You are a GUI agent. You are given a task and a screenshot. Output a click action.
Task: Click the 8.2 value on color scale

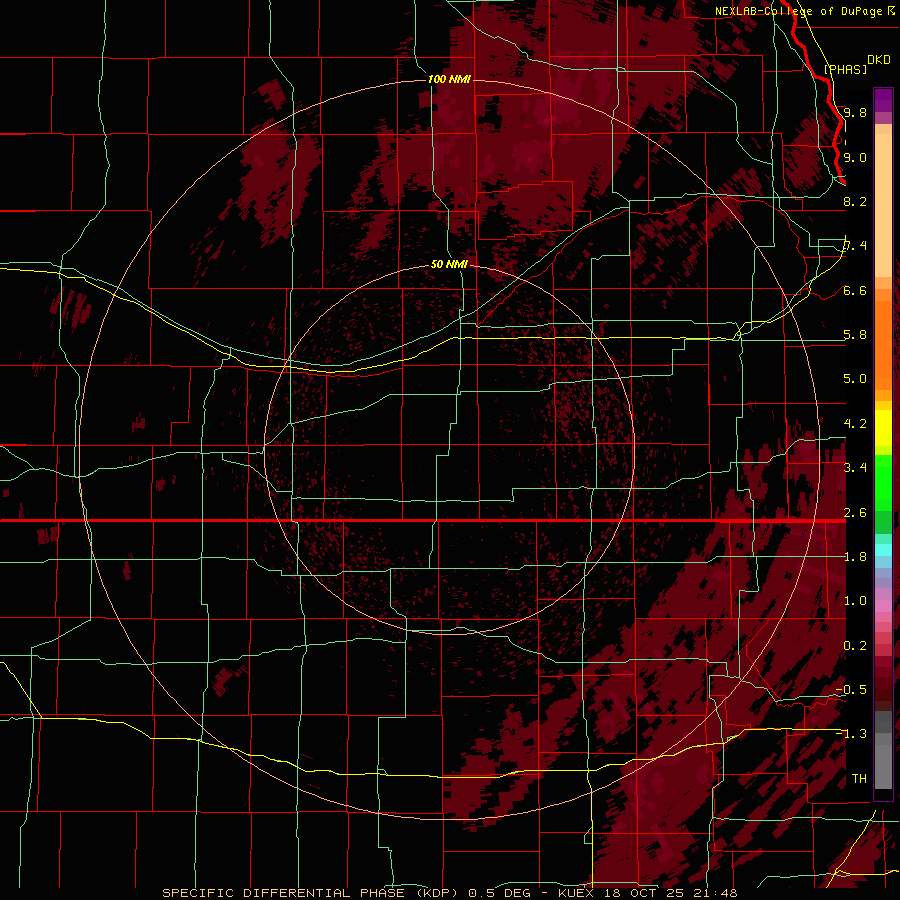[x=855, y=201]
